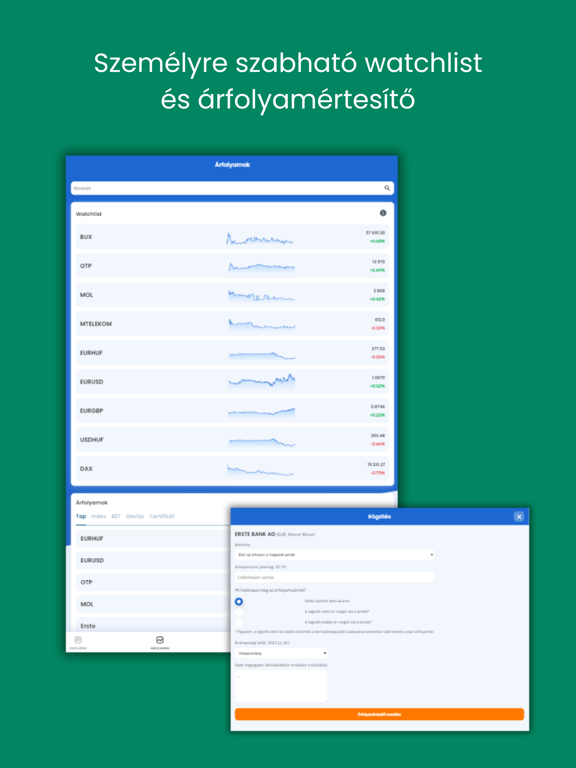The width and height of the screenshot is (576, 768).
Task: Open the USDHUF watchlist row
Action: click(x=232, y=439)
